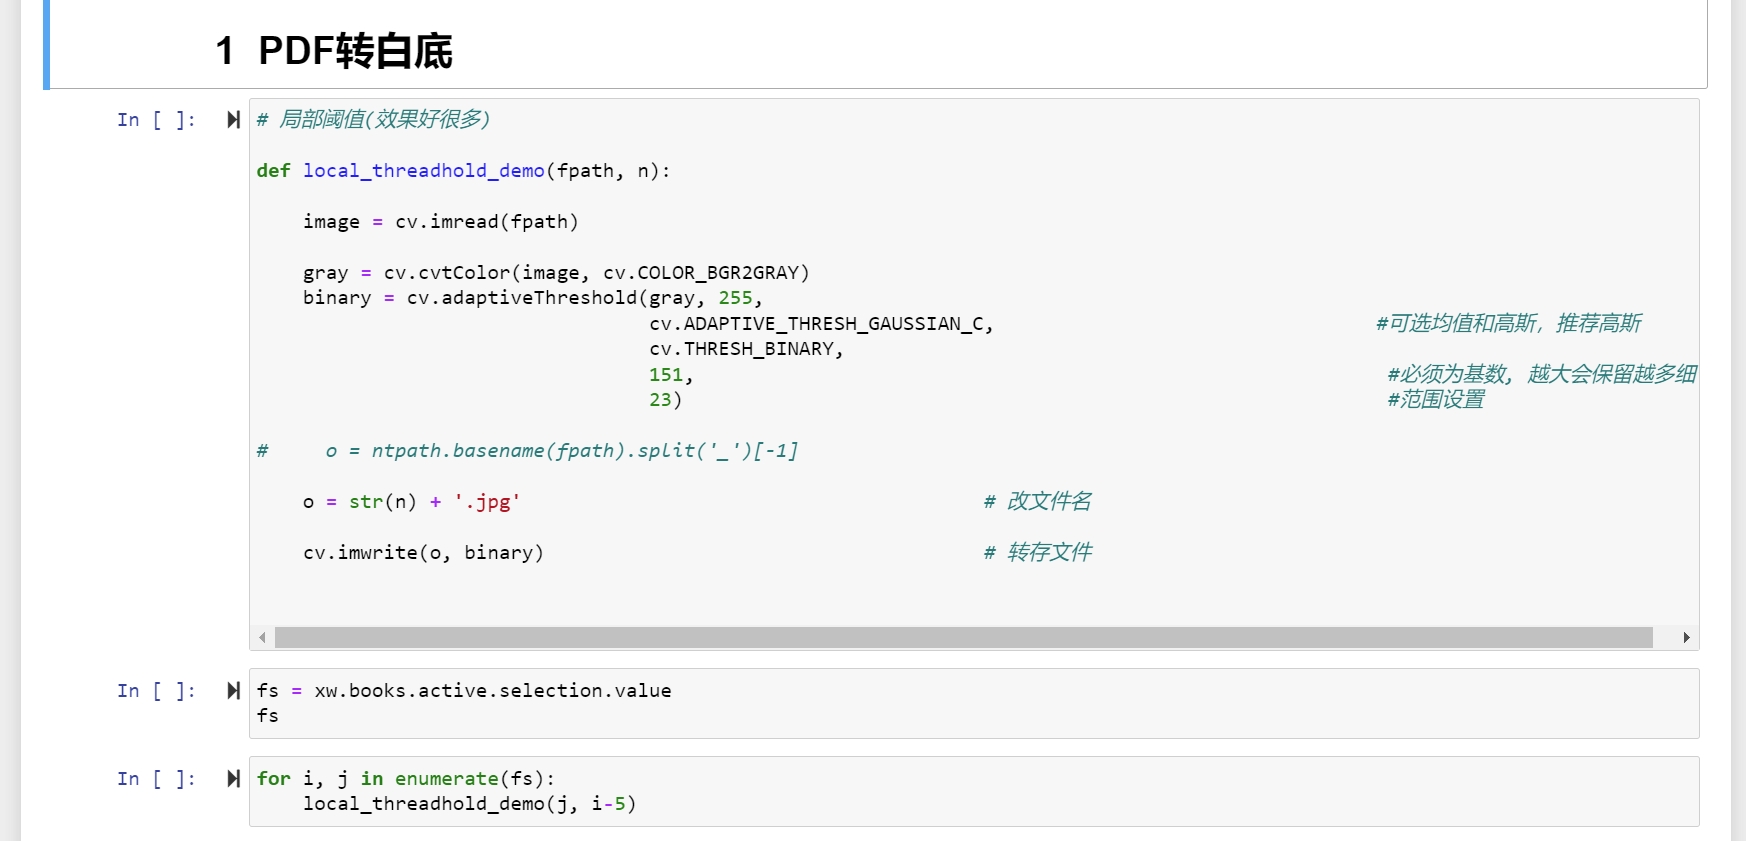Click 'cv.ADAPTIVE_THRESH_GAUSSIAN_C,' argument

(x=821, y=324)
